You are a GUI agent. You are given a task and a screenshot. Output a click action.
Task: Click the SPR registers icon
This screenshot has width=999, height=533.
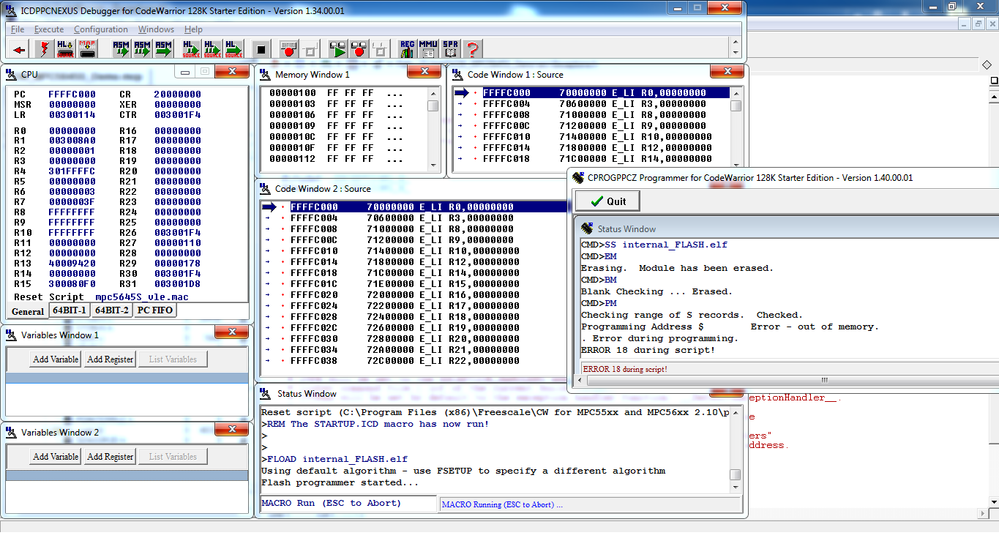tap(450, 49)
